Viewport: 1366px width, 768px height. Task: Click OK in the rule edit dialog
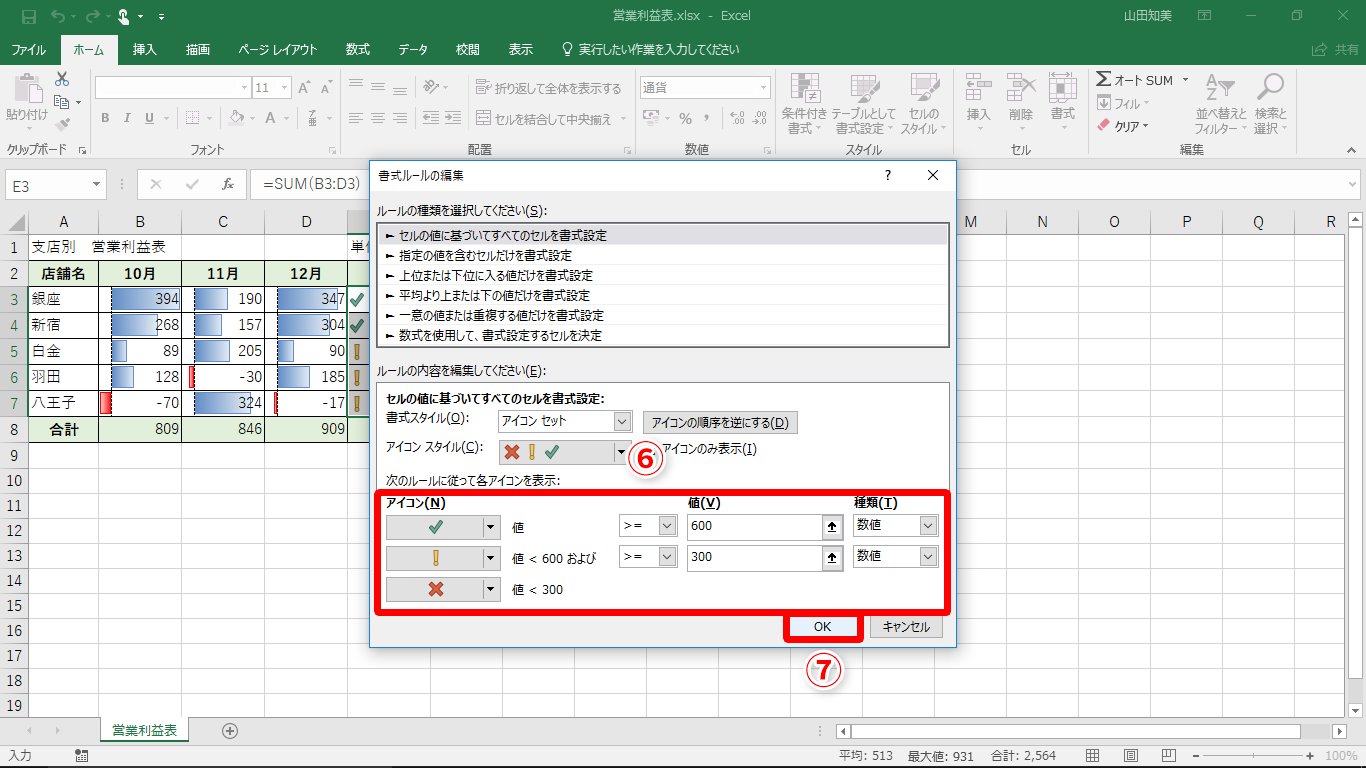(x=823, y=627)
